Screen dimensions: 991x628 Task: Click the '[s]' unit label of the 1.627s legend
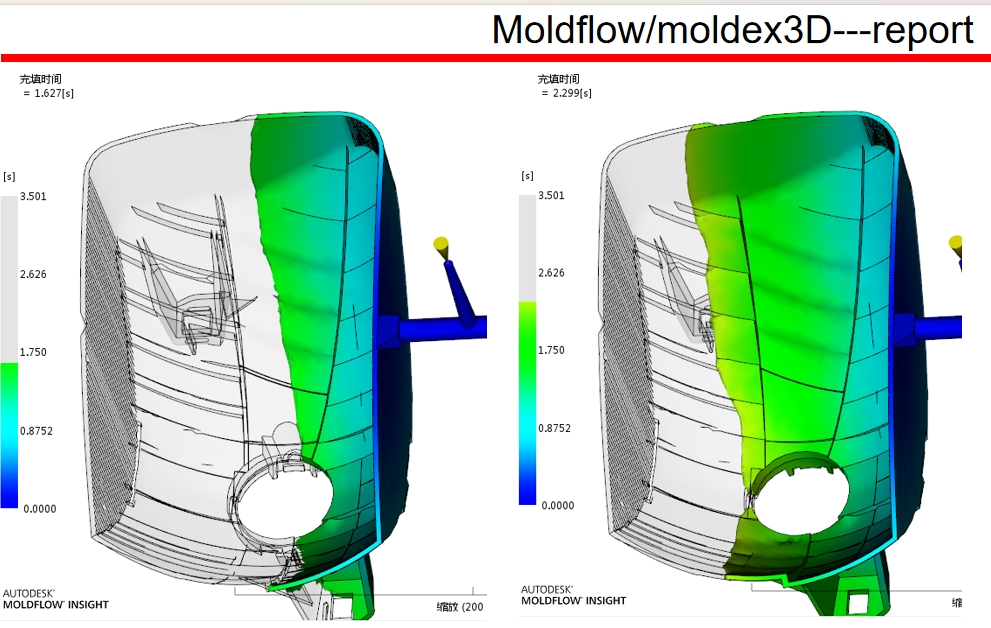pyautogui.click(x=9, y=176)
